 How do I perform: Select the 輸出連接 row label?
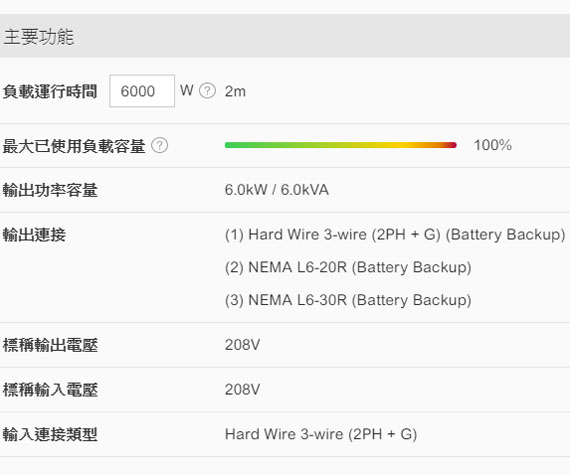coord(34,235)
